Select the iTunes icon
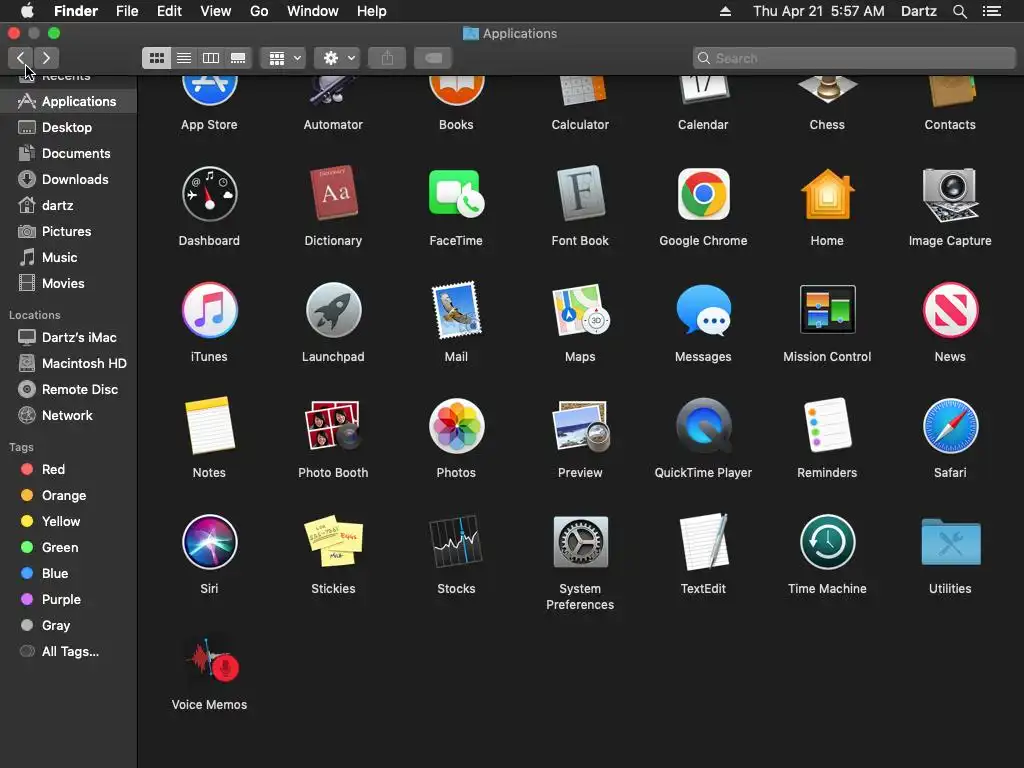The image size is (1024, 768). 209,310
